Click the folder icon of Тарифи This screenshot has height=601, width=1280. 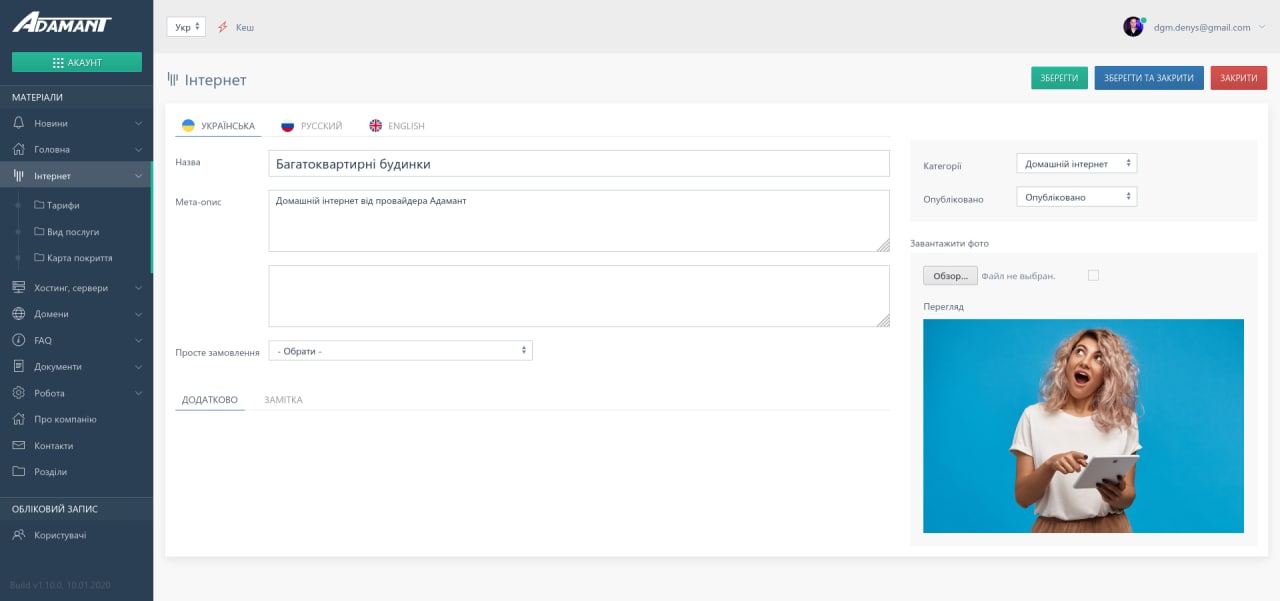39,205
